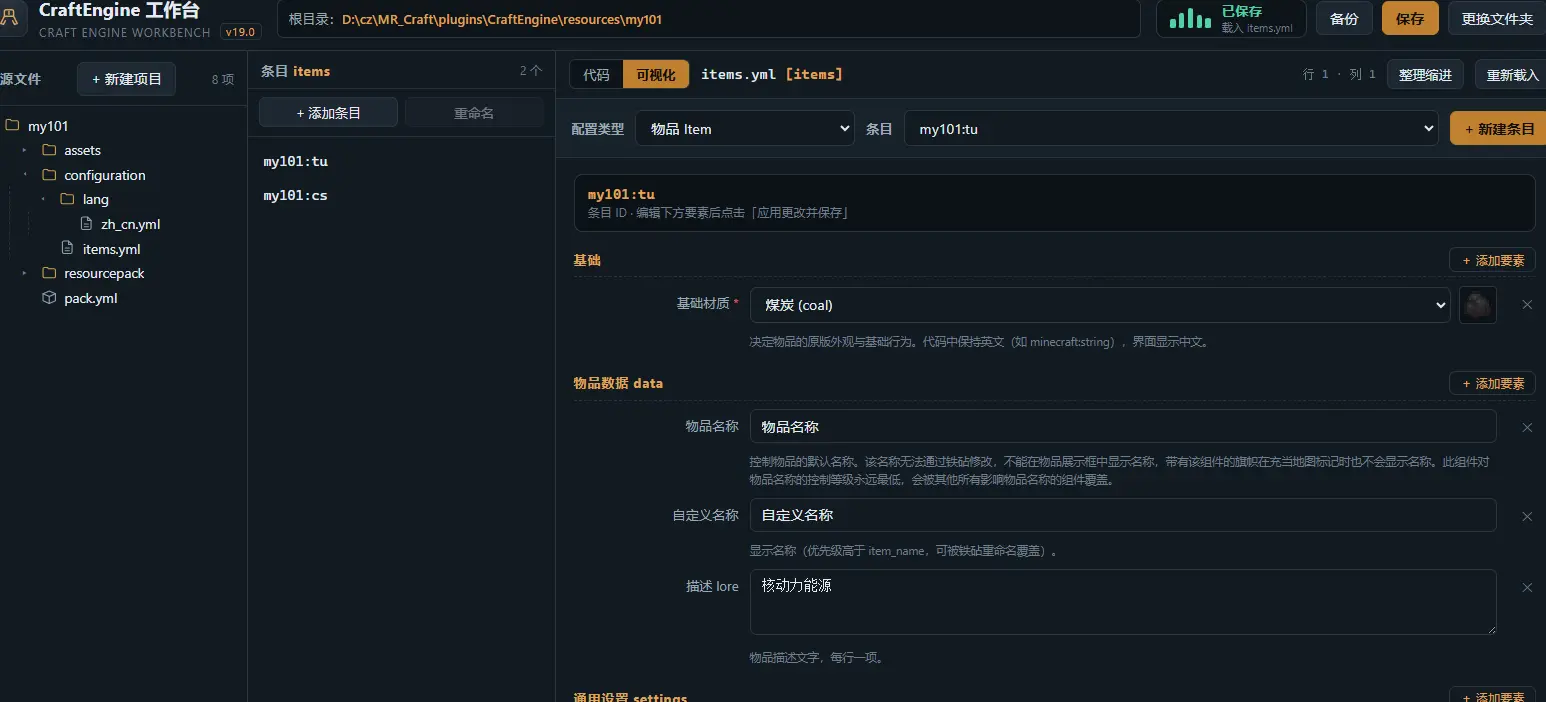Image resolution: width=1546 pixels, height=702 pixels.
Task: Click the 已保存 status text
Action: 1242,11
